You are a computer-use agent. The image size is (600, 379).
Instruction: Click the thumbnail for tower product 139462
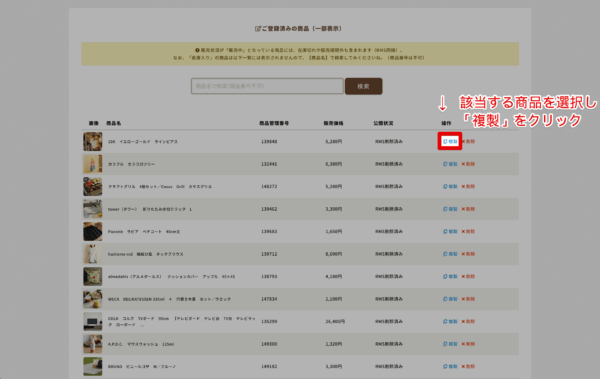(93, 209)
